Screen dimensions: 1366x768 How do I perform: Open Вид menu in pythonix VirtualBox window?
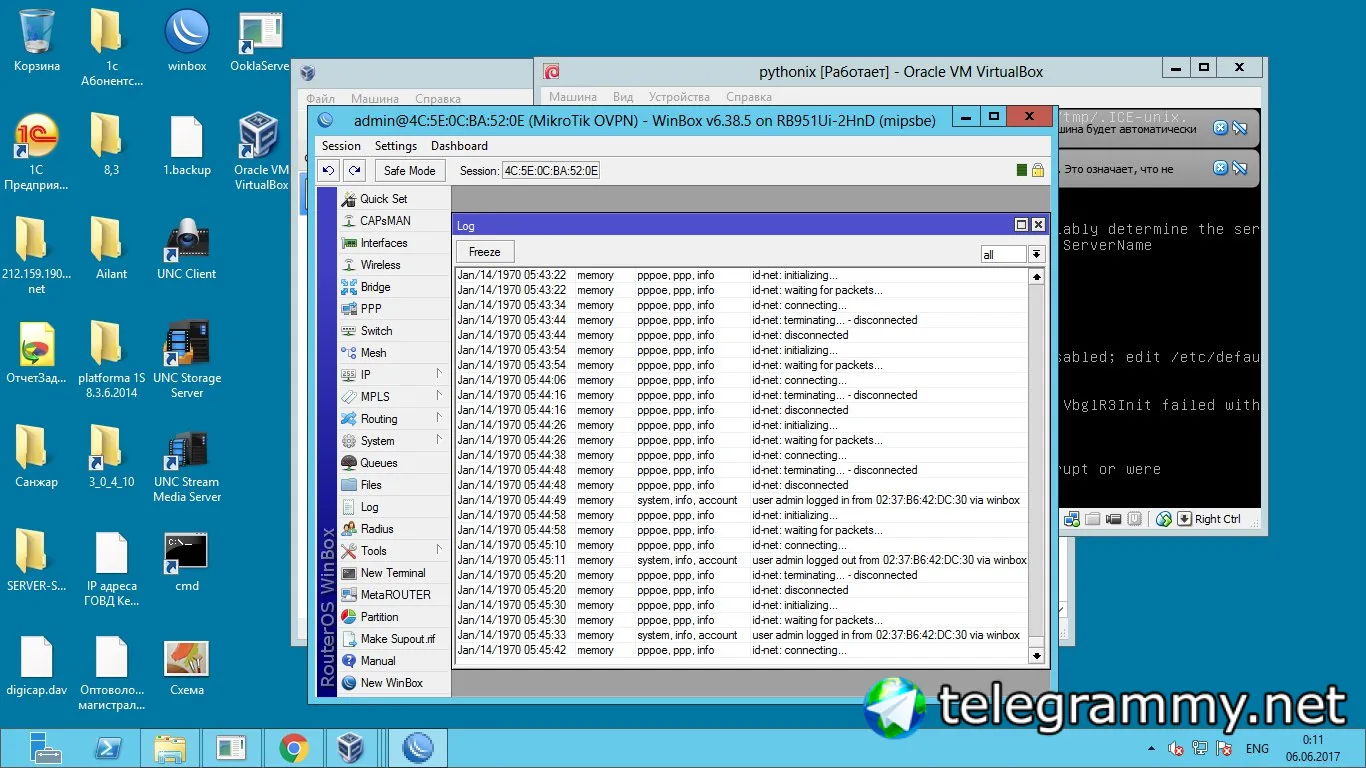coord(623,97)
